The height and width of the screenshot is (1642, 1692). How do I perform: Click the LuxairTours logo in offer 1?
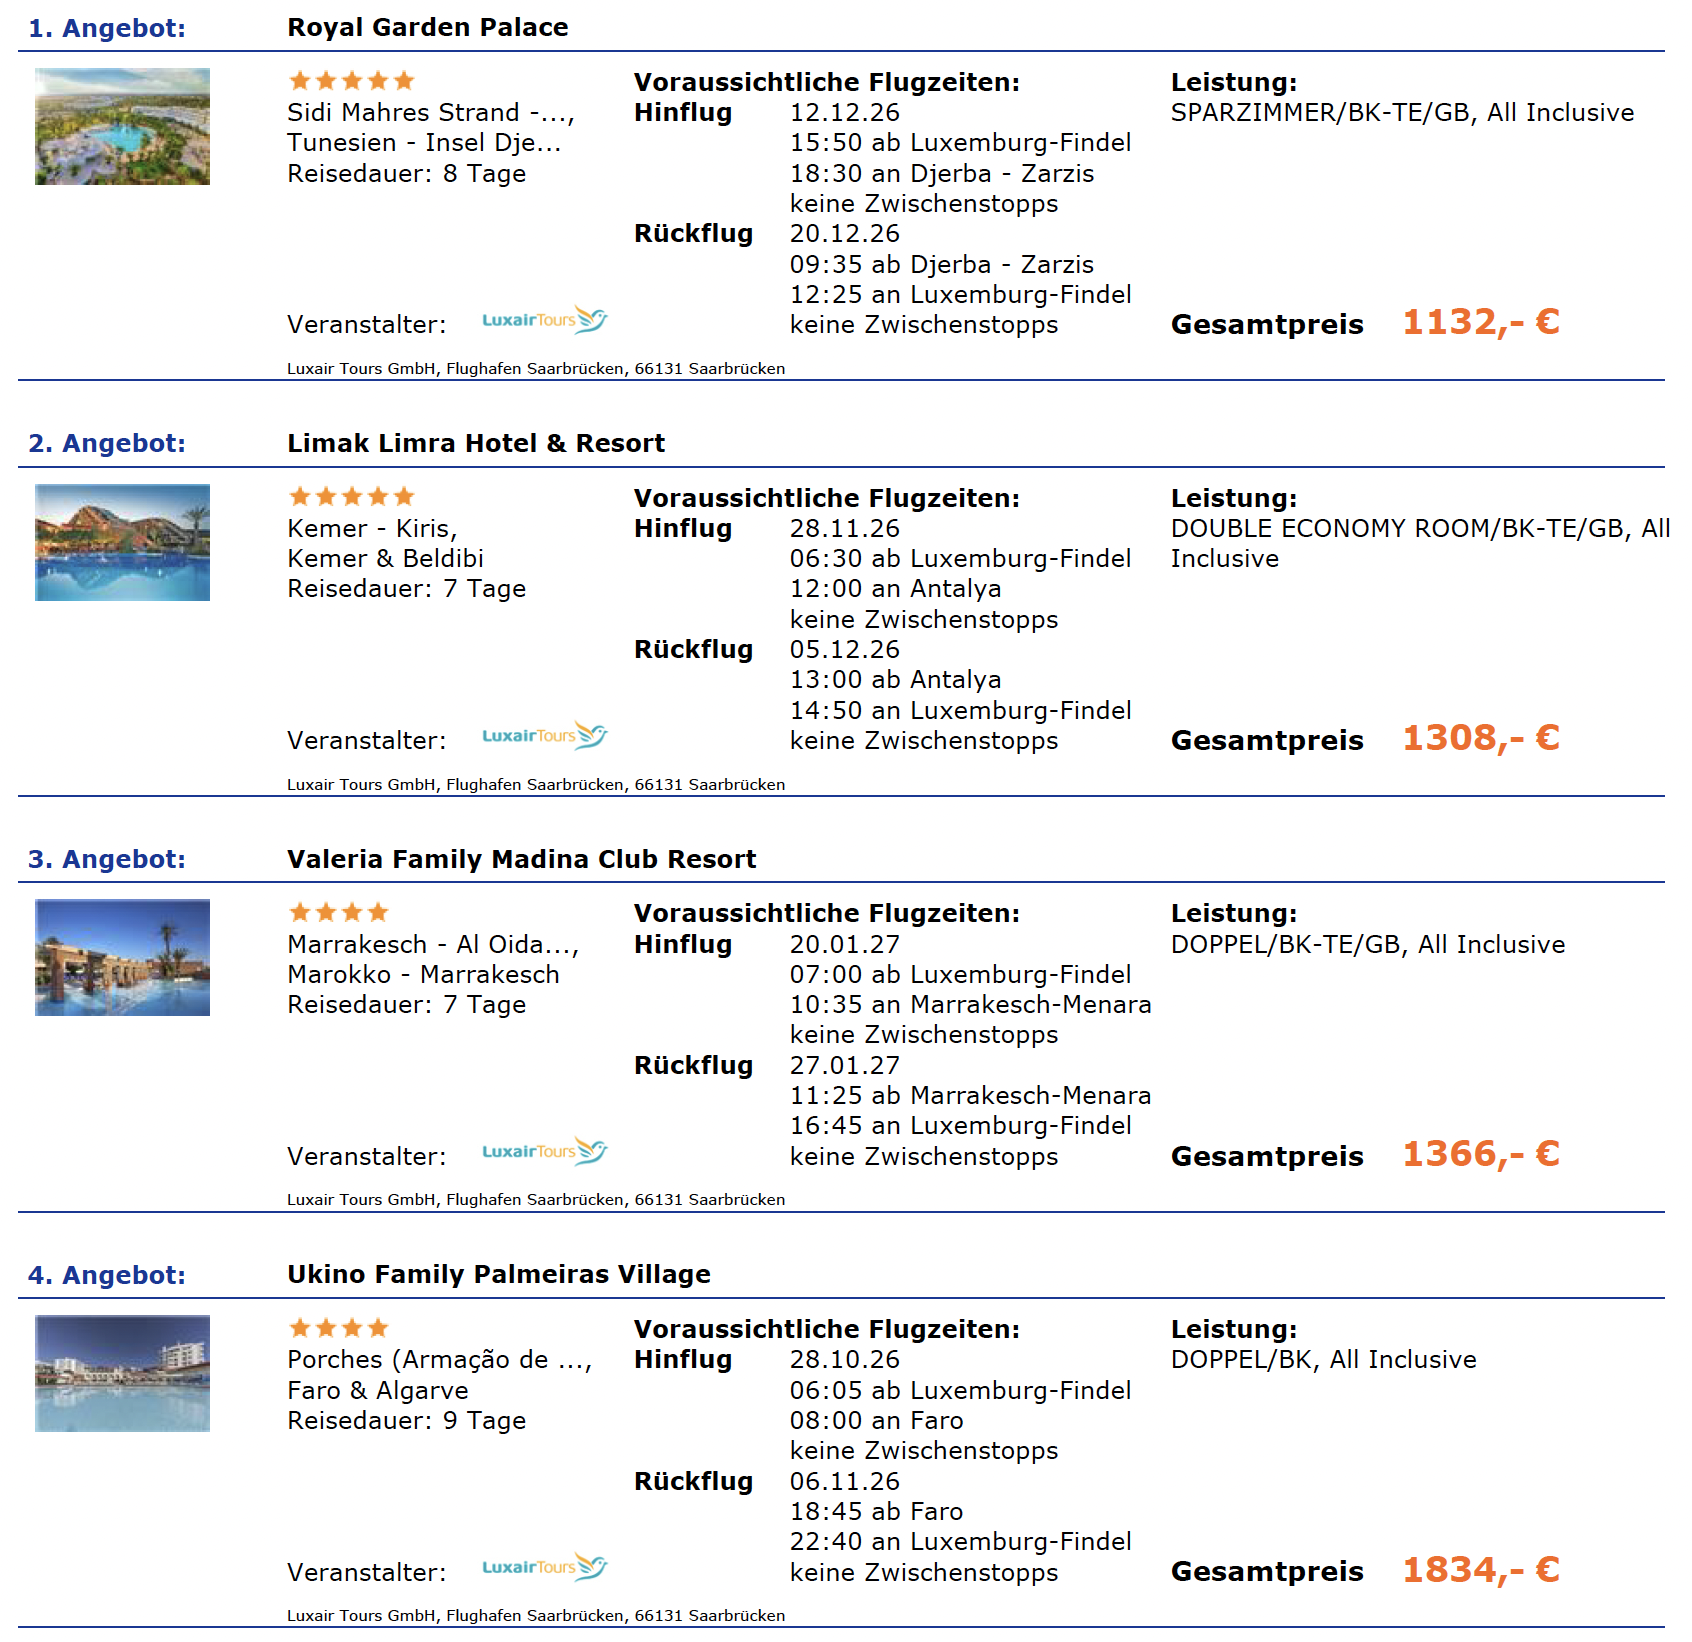[x=544, y=320]
